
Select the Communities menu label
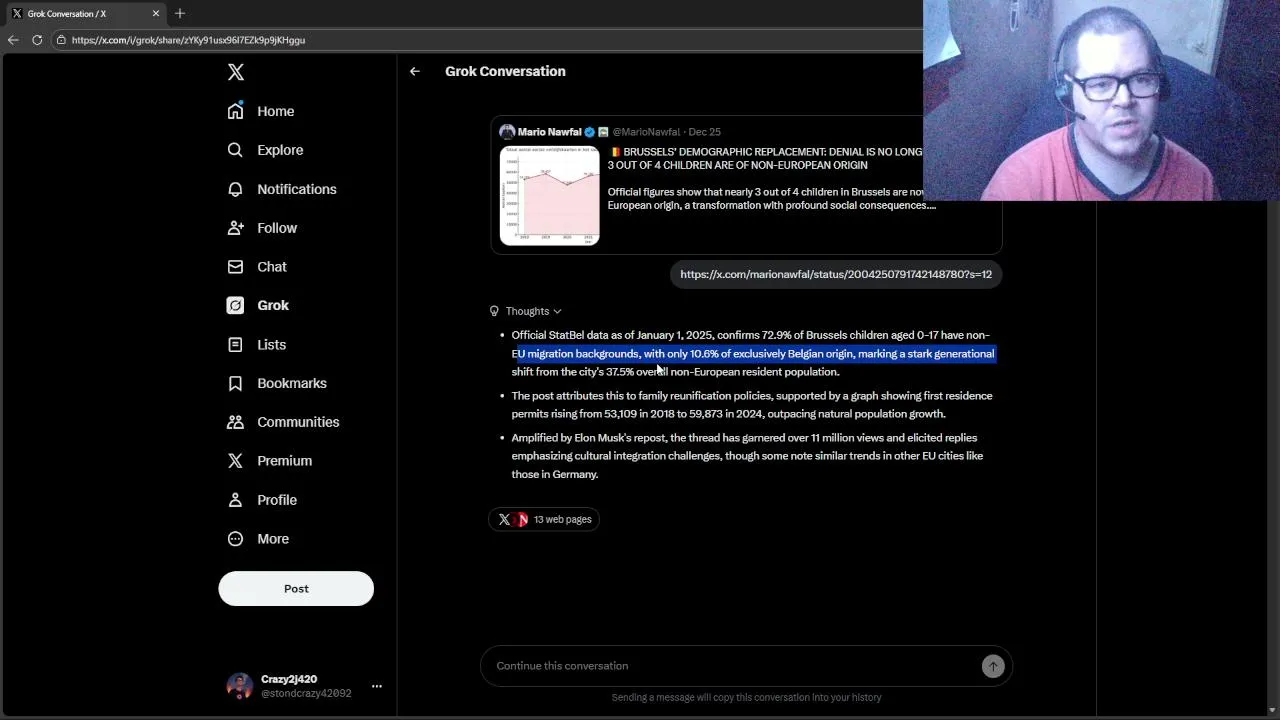298,422
